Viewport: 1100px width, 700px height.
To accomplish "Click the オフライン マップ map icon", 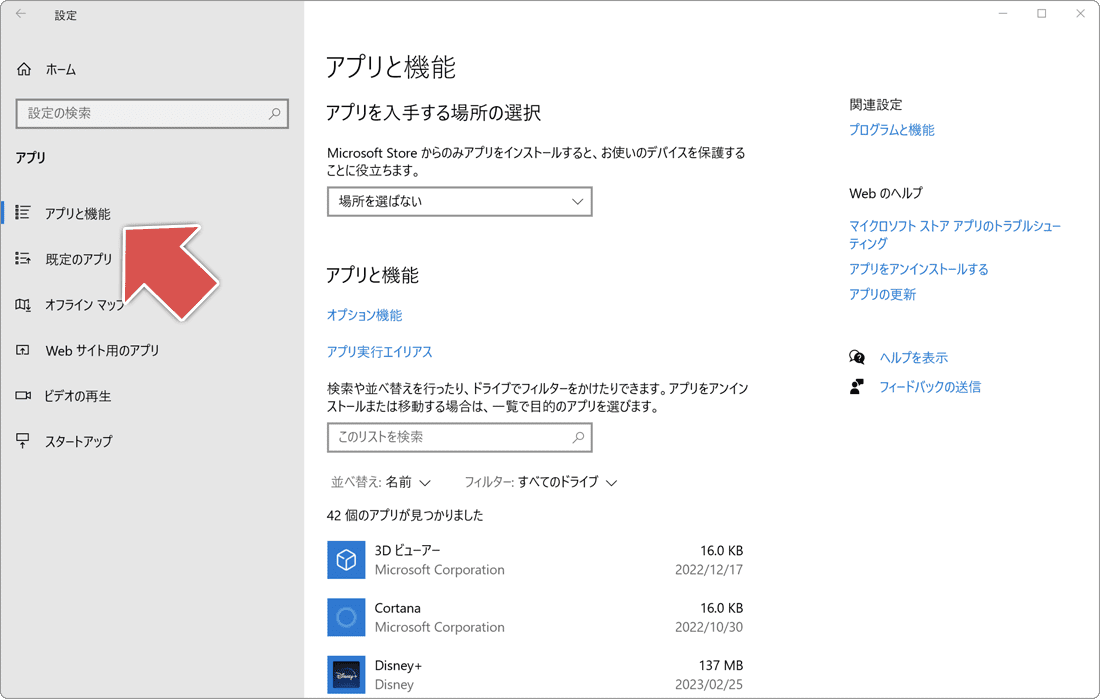I will point(22,304).
